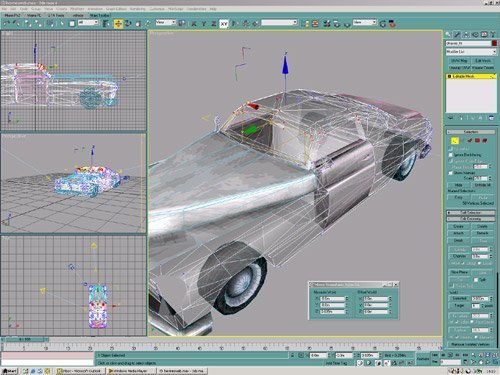Click the Remove Isolated Vertices button
The height and width of the screenshot is (375, 500).
click(470, 344)
